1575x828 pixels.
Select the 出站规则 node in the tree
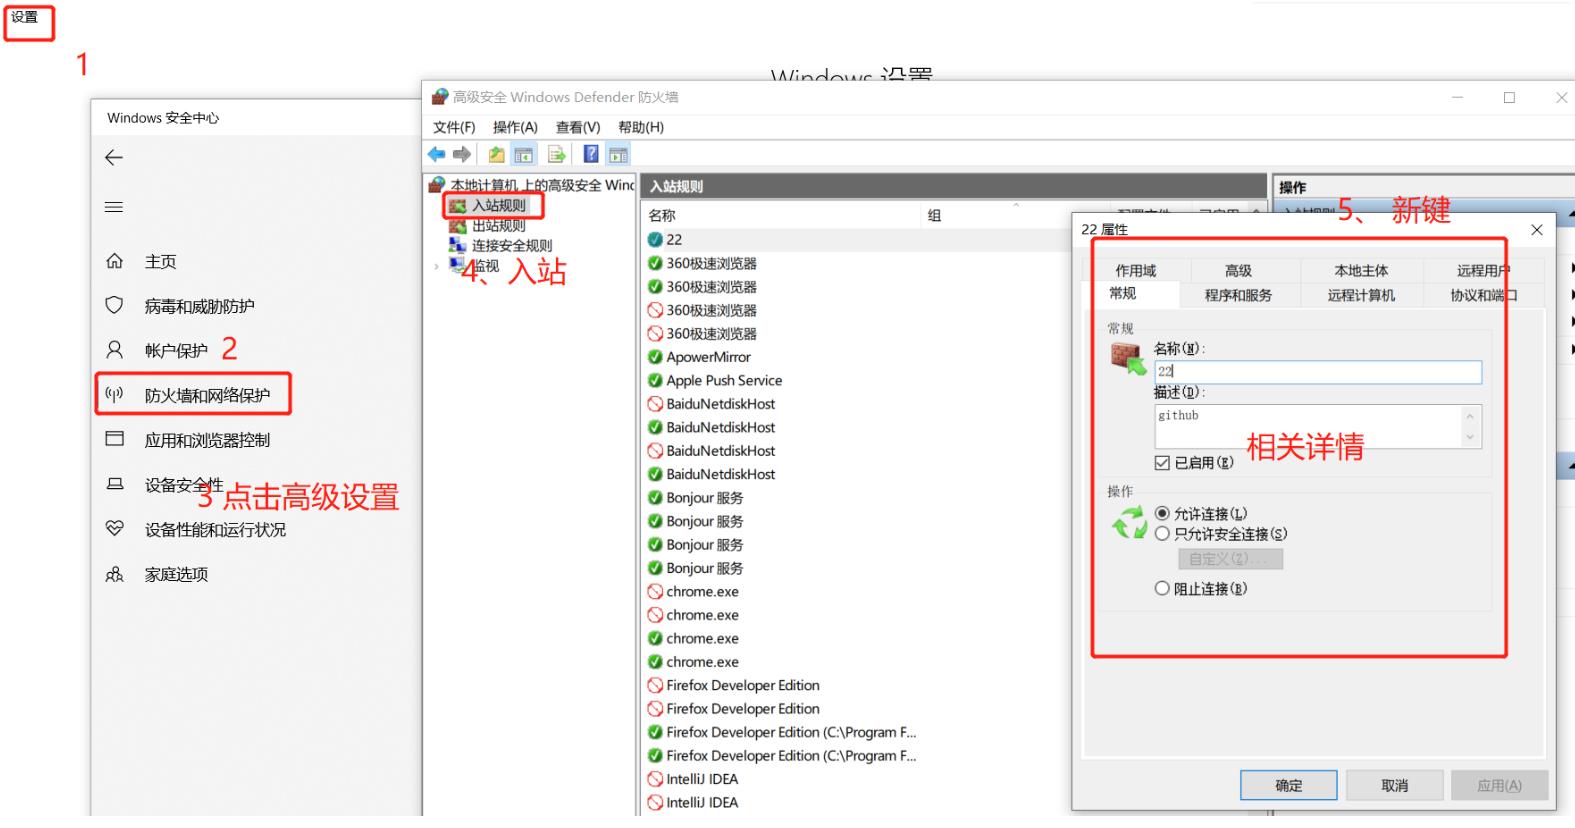pos(498,225)
